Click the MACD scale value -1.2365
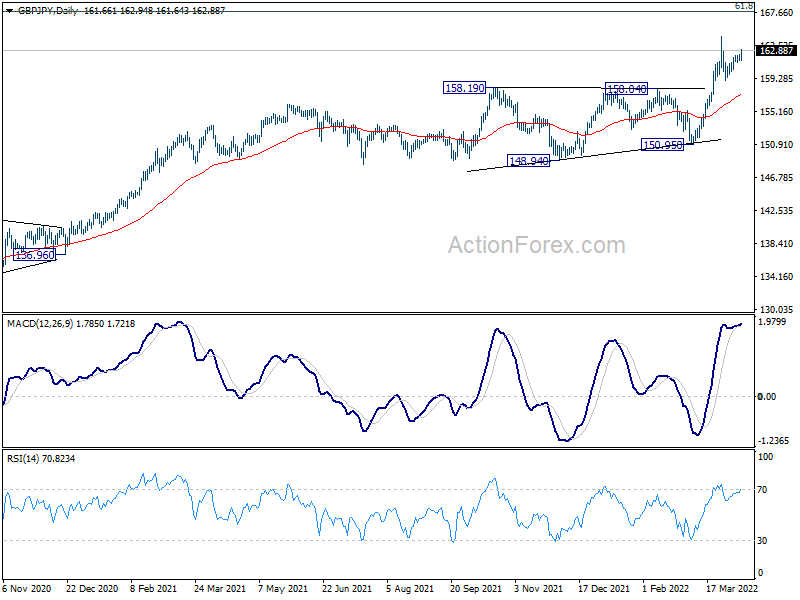This screenshot has width=800, height=600. [773, 440]
